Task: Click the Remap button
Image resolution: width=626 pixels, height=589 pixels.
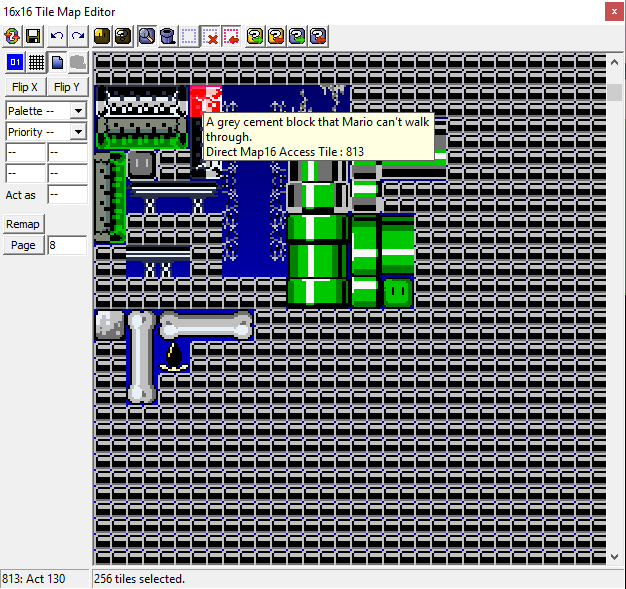Action: tap(23, 224)
